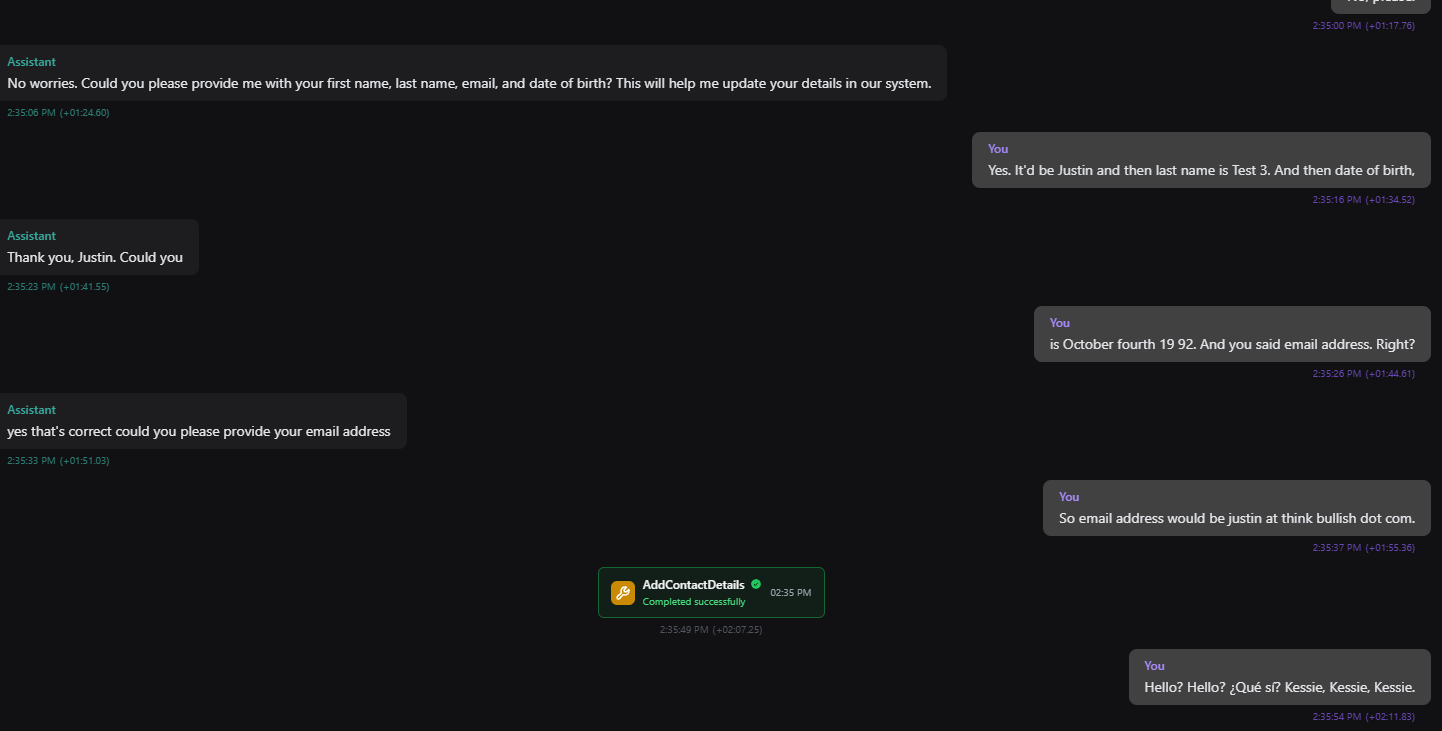The image size is (1442, 731).
Task: Click the 2:35:16 PM (+01:34.52) timestamp
Action: tap(1364, 200)
